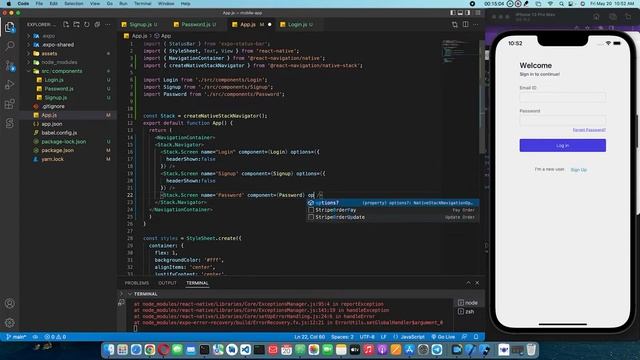640x360 pixels.
Task: Open Google Chrome in the Dock
Action: pyautogui.click(x=150, y=349)
